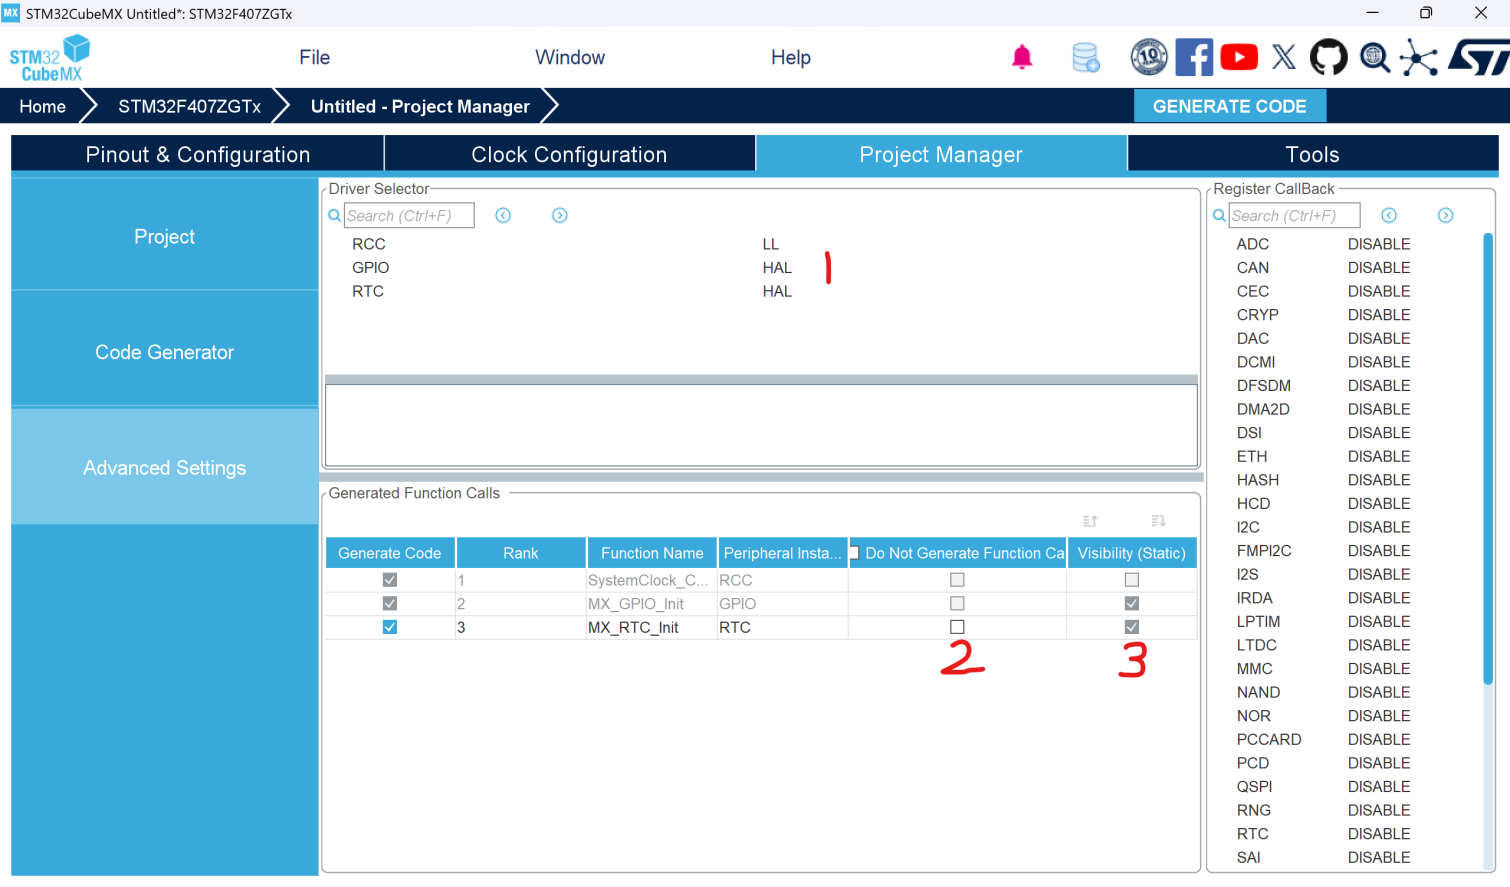Open the Facebook icon link

pos(1194,57)
